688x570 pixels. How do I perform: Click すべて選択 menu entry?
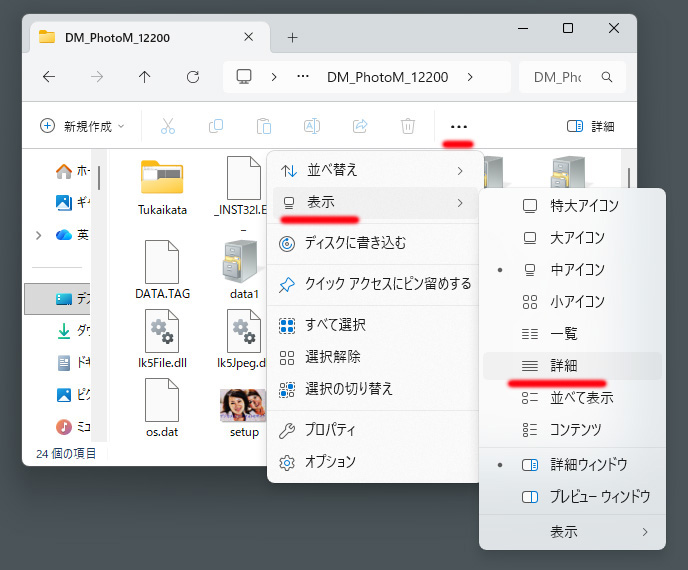pos(336,324)
